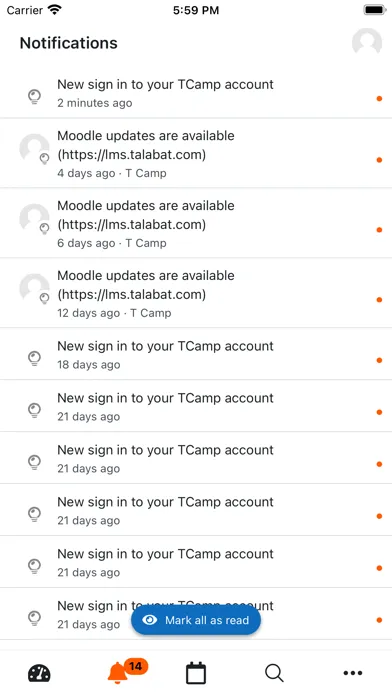Image resolution: width=392 pixels, height=696 pixels.
Task: Open the New sign in notification from 2 minutes ago
Action: (196, 93)
